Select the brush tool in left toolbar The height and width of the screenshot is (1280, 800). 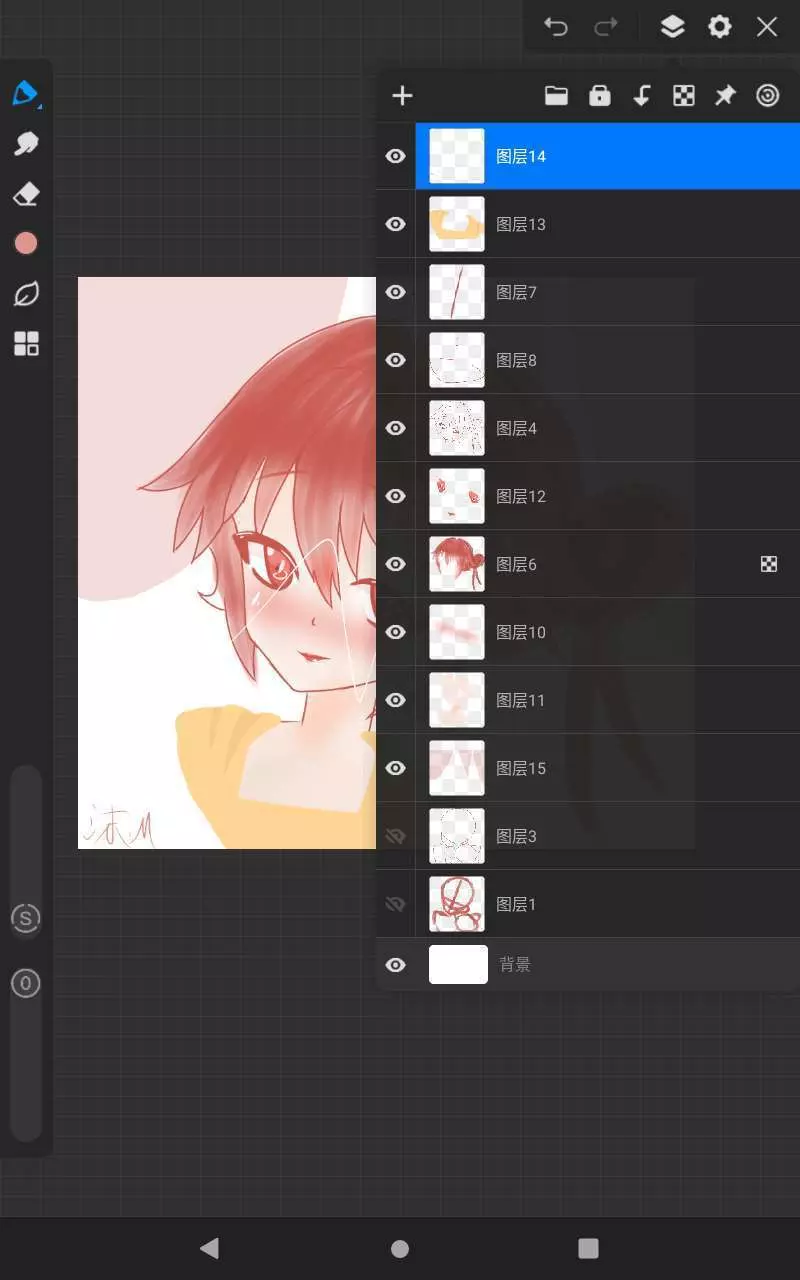click(x=25, y=94)
